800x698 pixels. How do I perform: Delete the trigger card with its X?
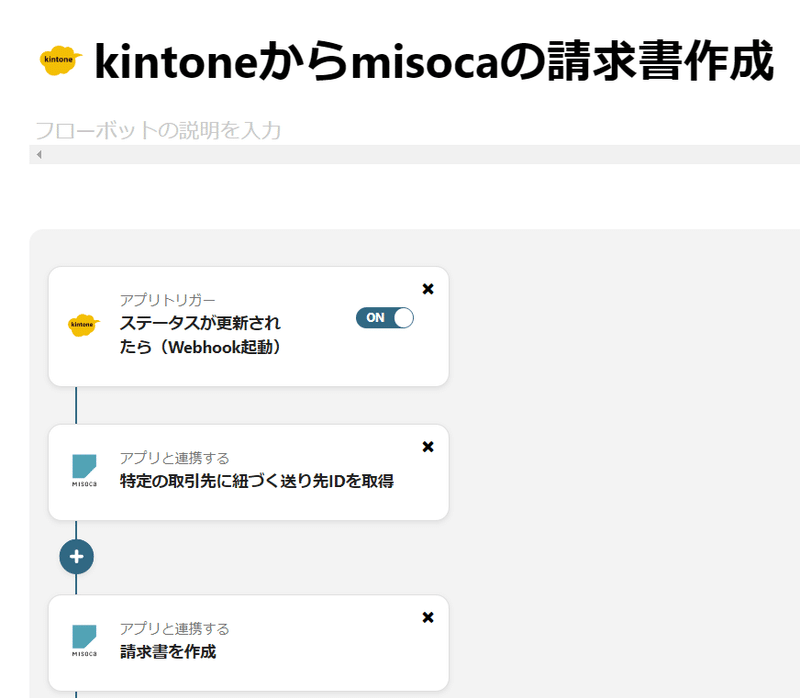pos(428,289)
